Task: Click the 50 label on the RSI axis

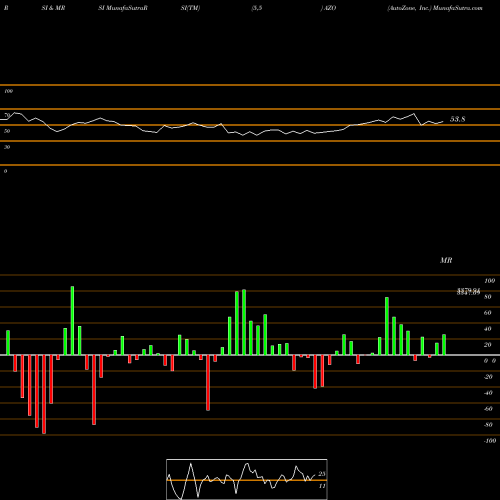Action: (7, 131)
